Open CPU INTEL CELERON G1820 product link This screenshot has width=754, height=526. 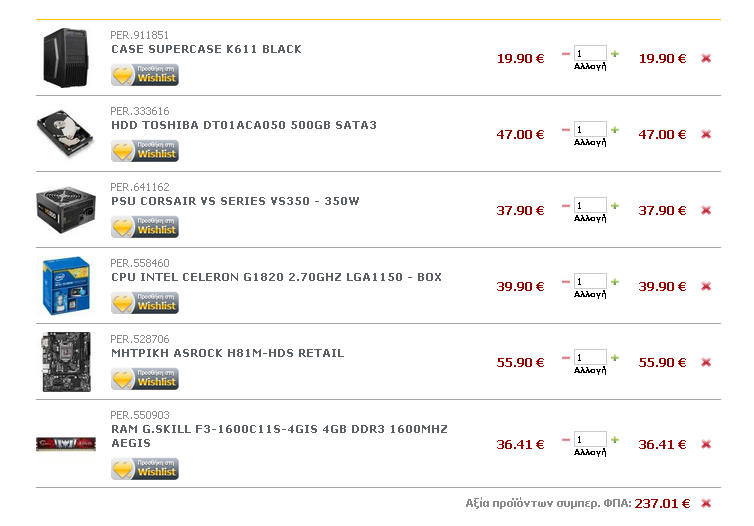point(276,277)
